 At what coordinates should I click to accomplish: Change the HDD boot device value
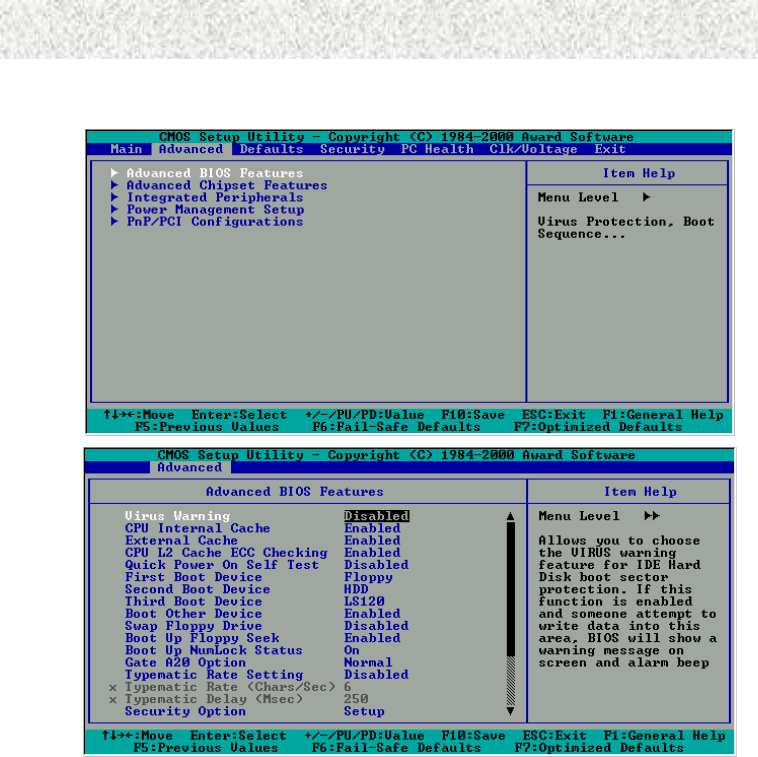[356, 589]
